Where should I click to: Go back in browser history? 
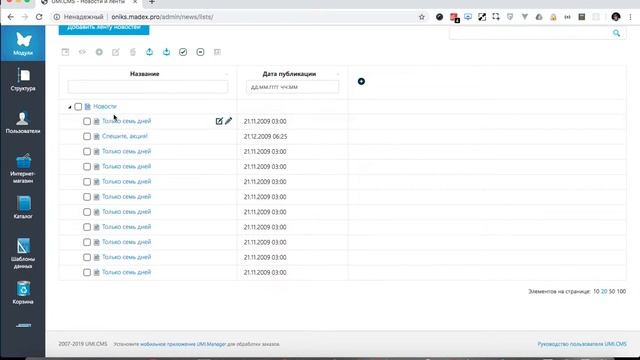pos(11,17)
